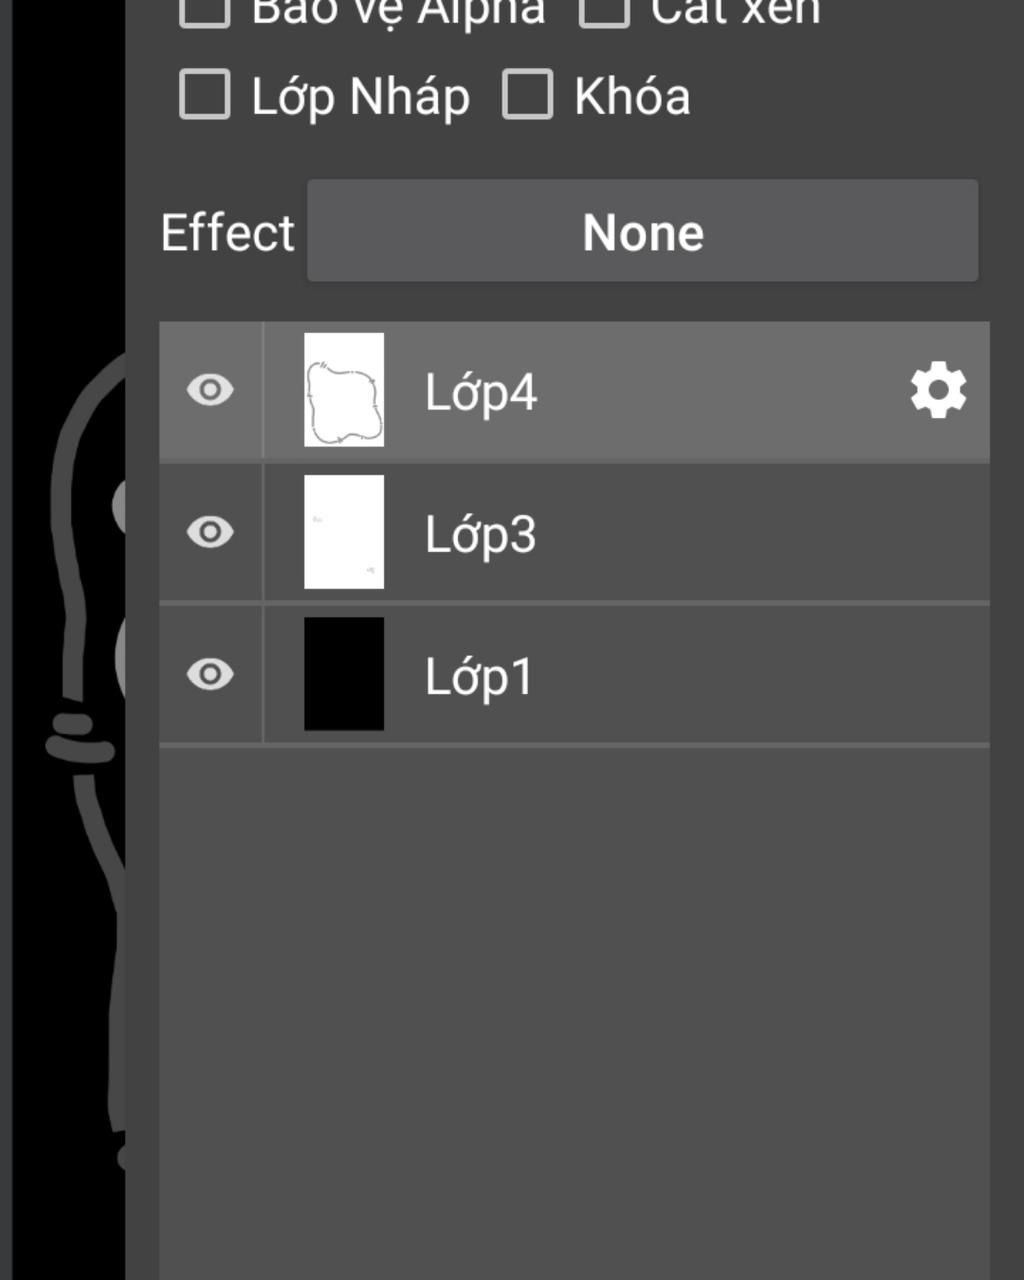Open the gear settings for Lớp4
The height and width of the screenshot is (1280, 1024).
(938, 390)
